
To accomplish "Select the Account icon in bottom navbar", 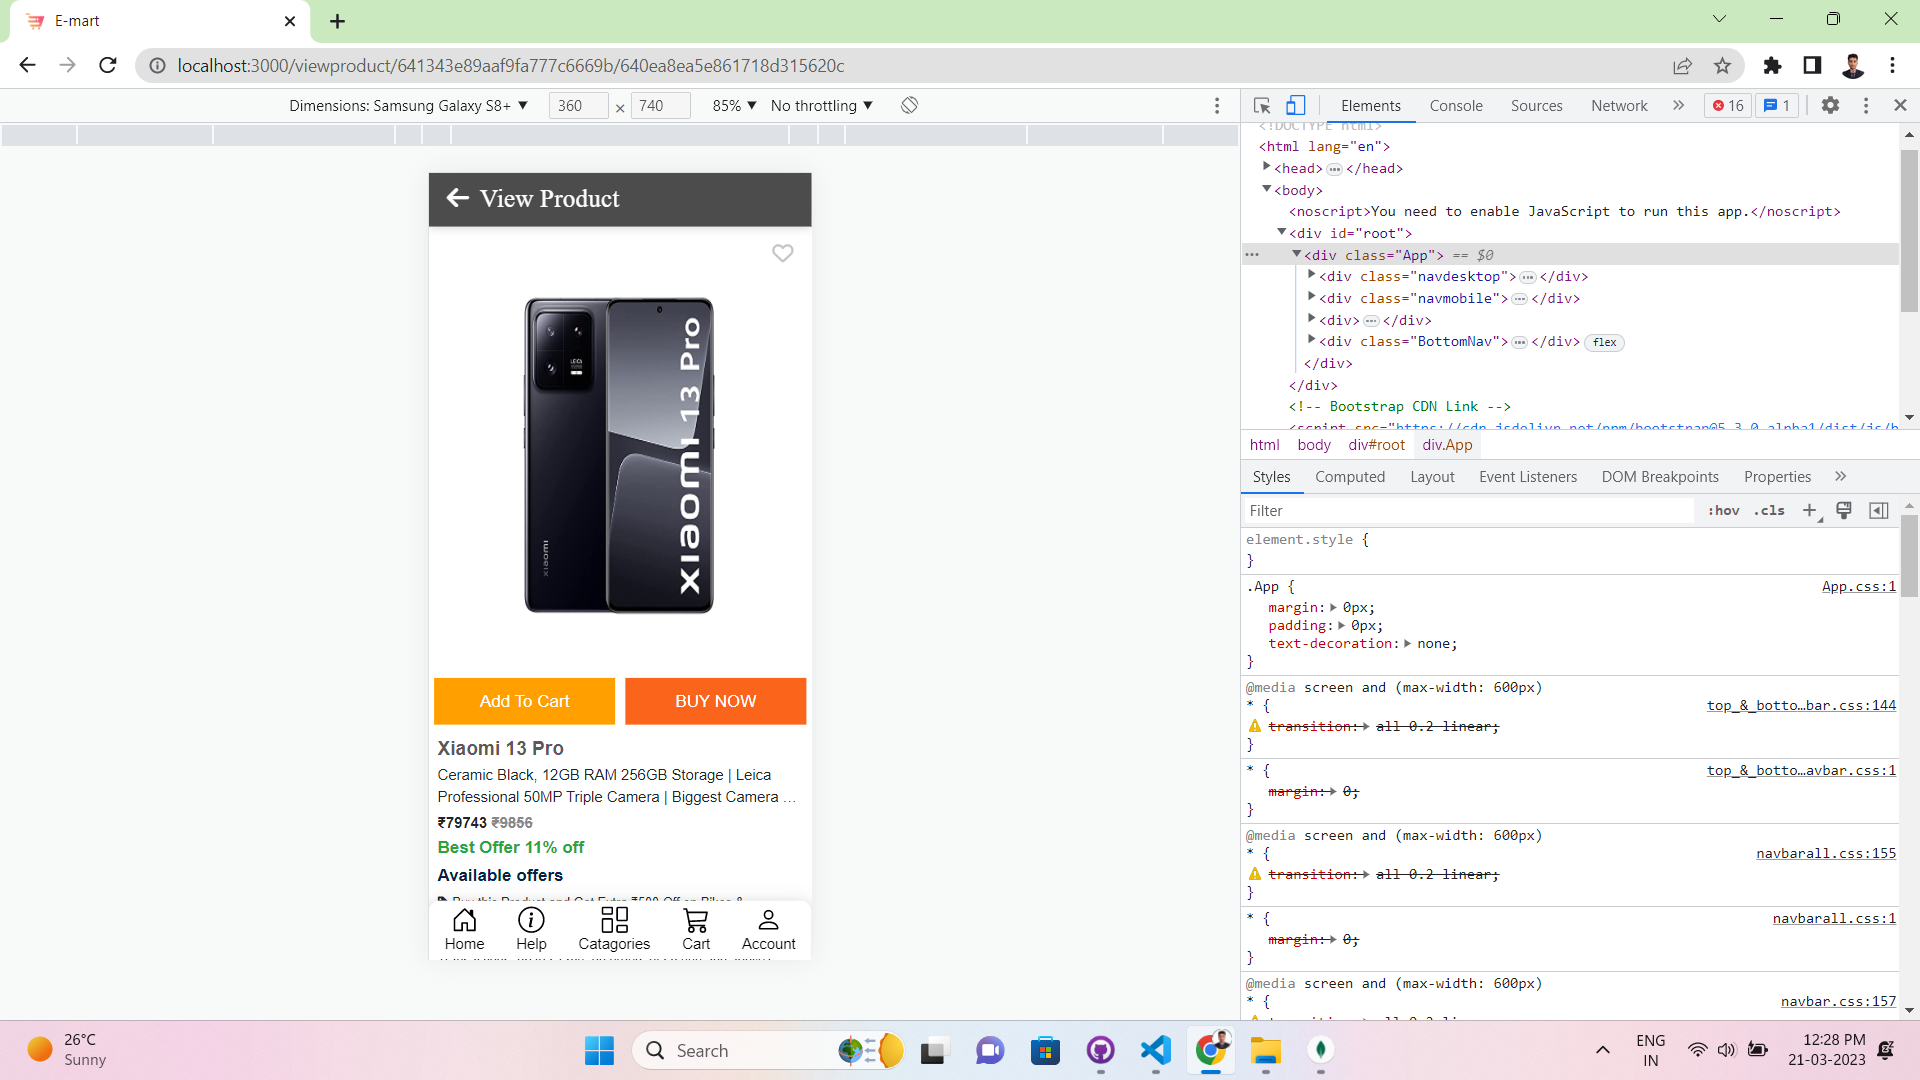I will (x=768, y=928).
